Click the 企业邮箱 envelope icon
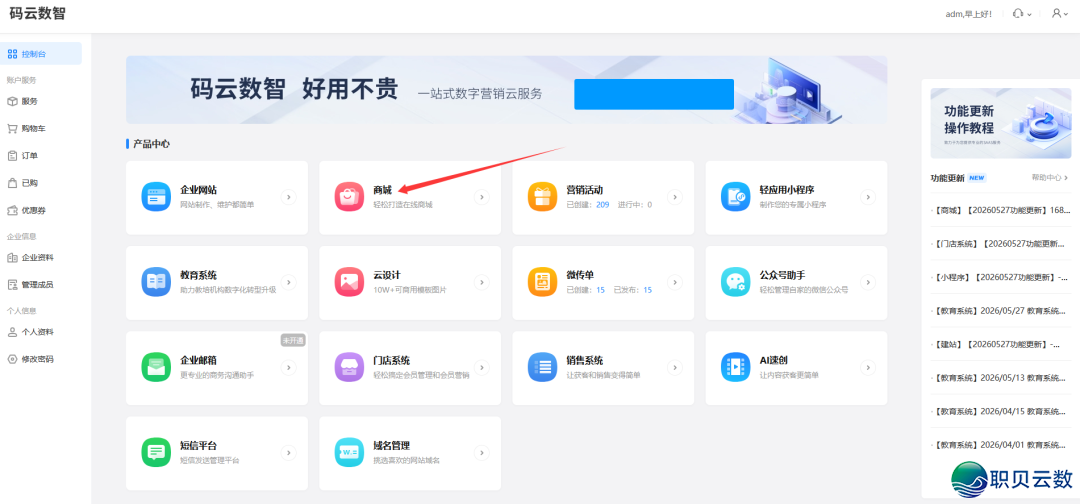Screen dimensions: 1080x504 coord(156,367)
